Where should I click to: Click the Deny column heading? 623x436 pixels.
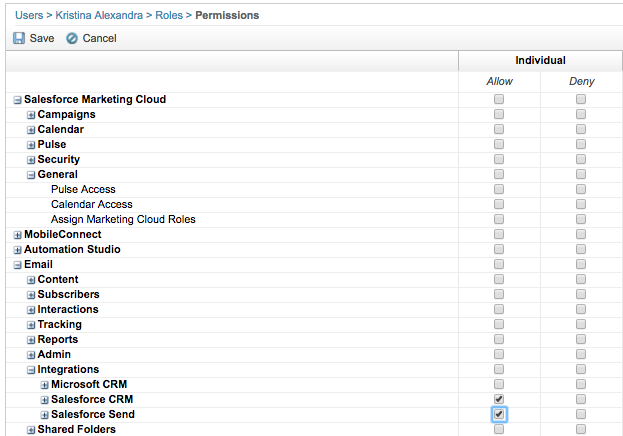pos(582,81)
